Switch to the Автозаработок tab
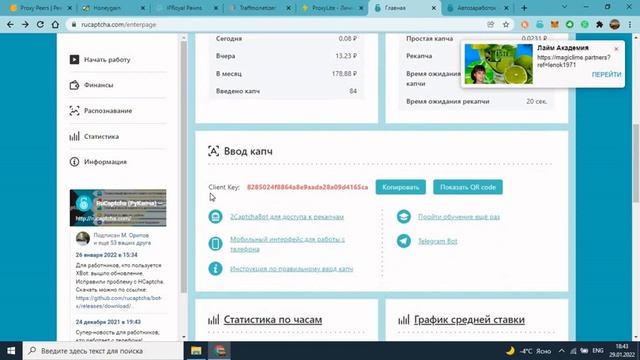 (x=477, y=8)
